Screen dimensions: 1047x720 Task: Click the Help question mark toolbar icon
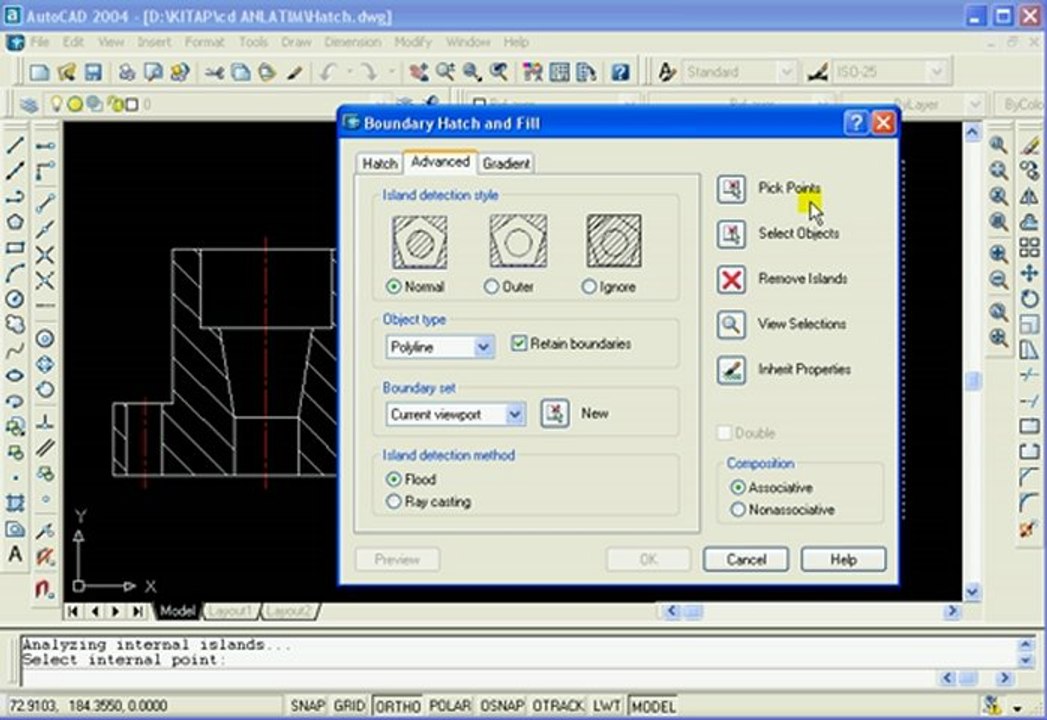click(x=620, y=71)
